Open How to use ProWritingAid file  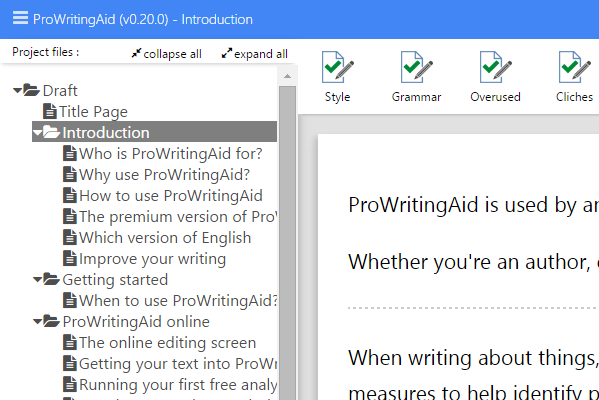(171, 196)
